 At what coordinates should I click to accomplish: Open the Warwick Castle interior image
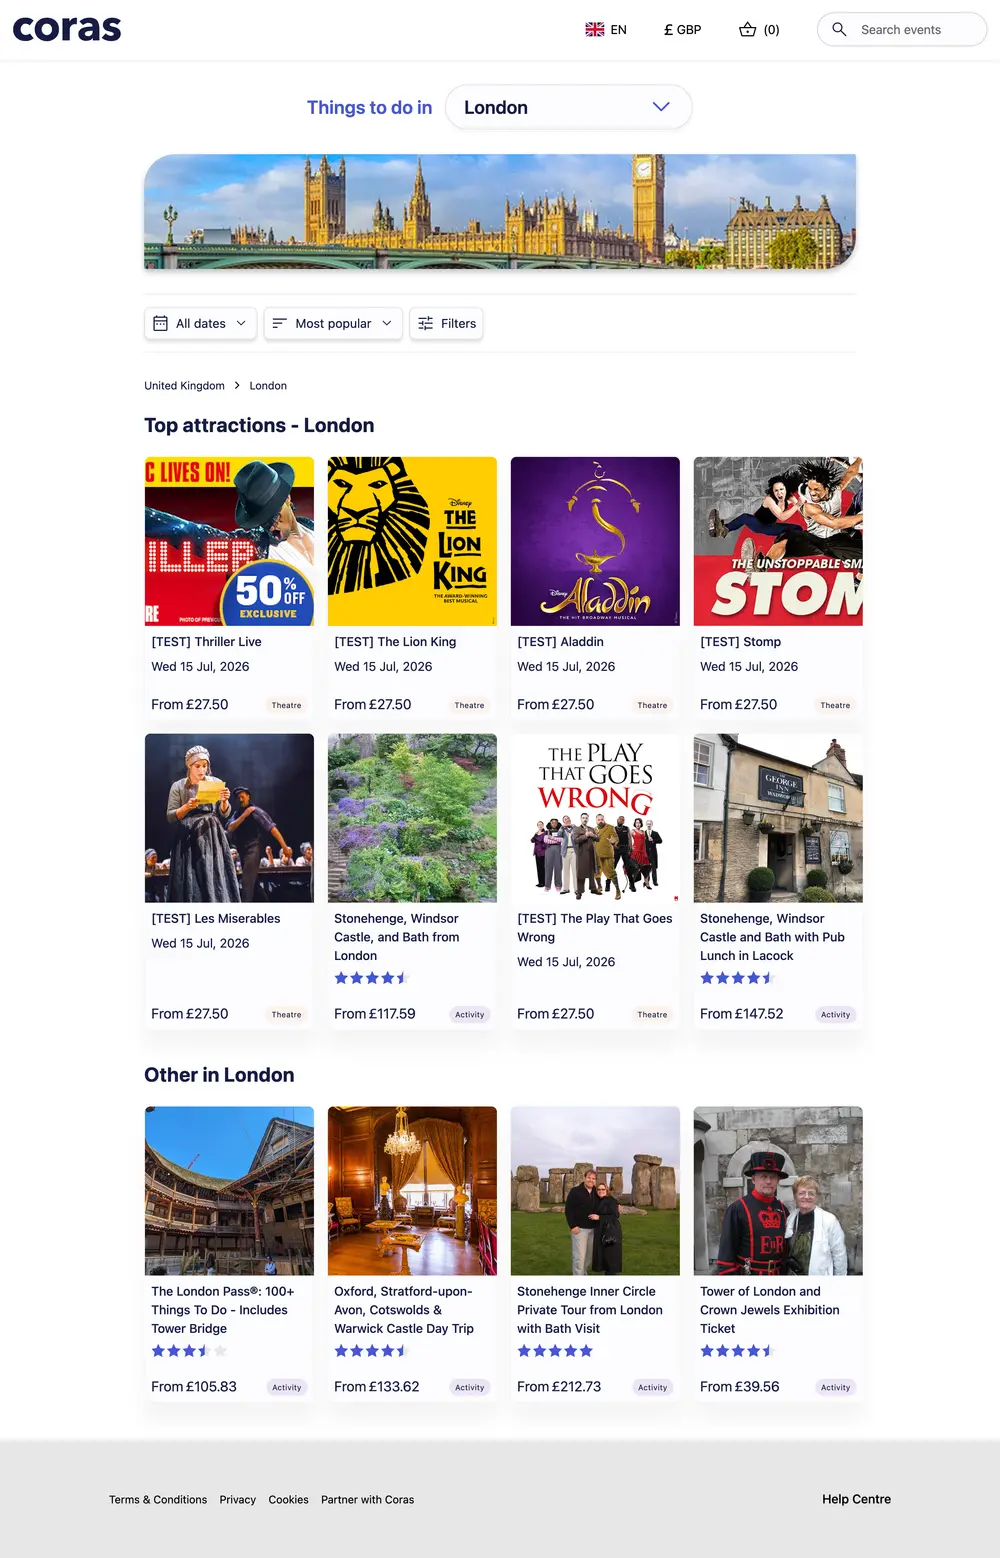click(x=412, y=1191)
